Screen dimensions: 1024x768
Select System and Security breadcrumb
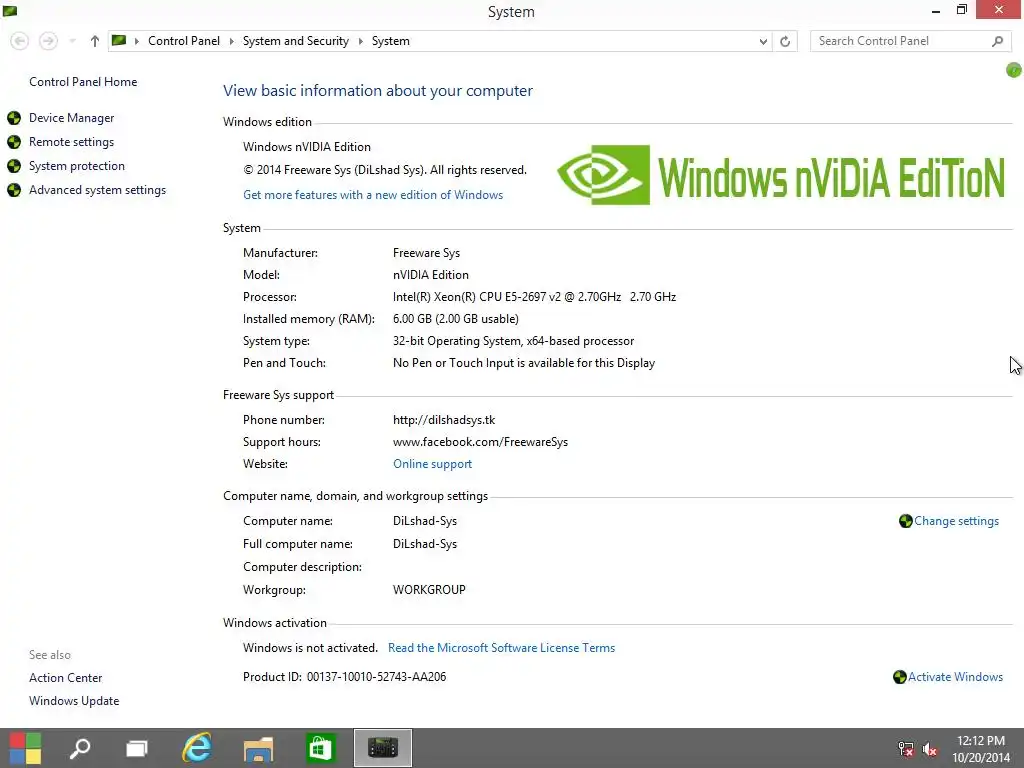295,40
